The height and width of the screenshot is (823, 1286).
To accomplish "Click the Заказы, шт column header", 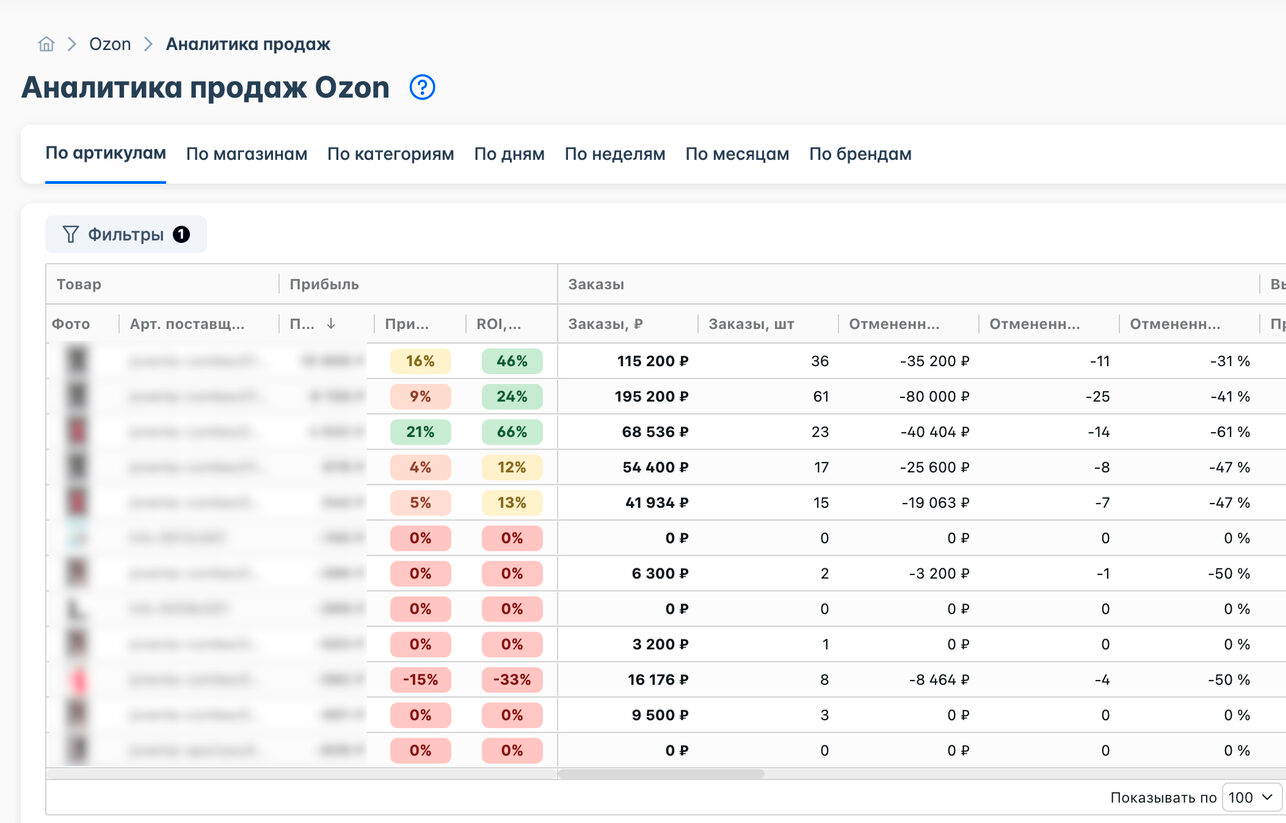I will pyautogui.click(x=768, y=324).
